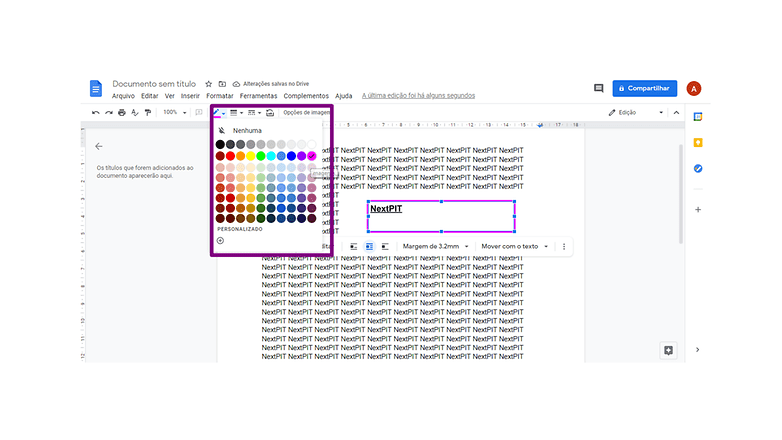Pick the bright green color swatch

tap(261, 156)
